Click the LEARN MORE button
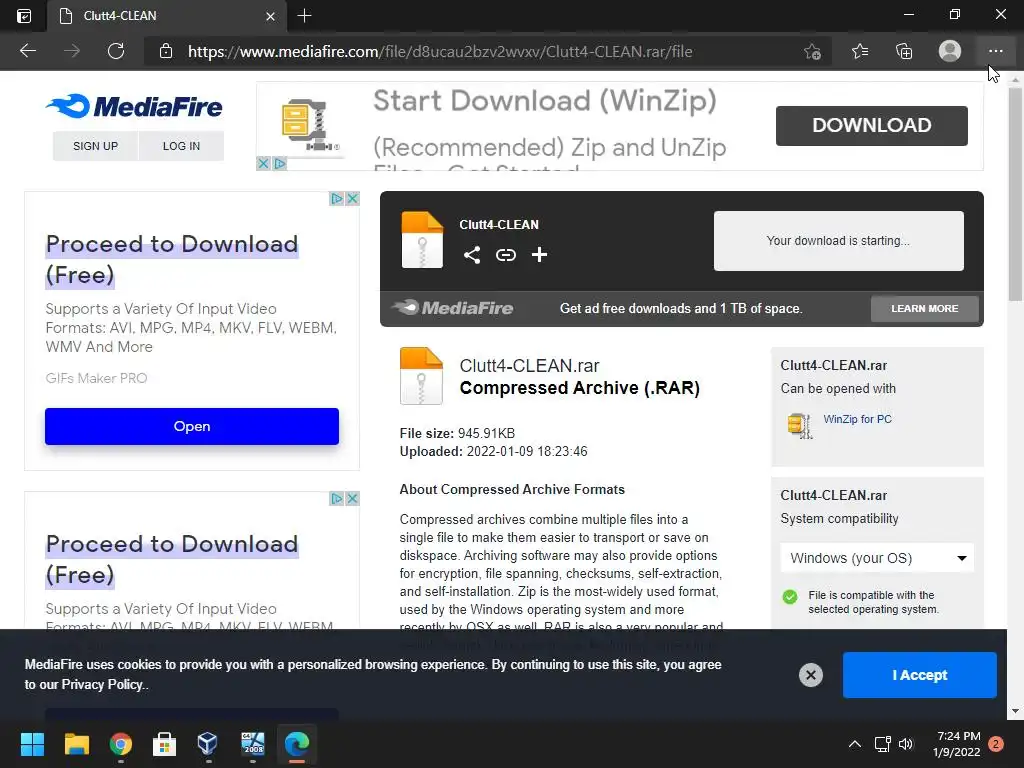 (925, 308)
